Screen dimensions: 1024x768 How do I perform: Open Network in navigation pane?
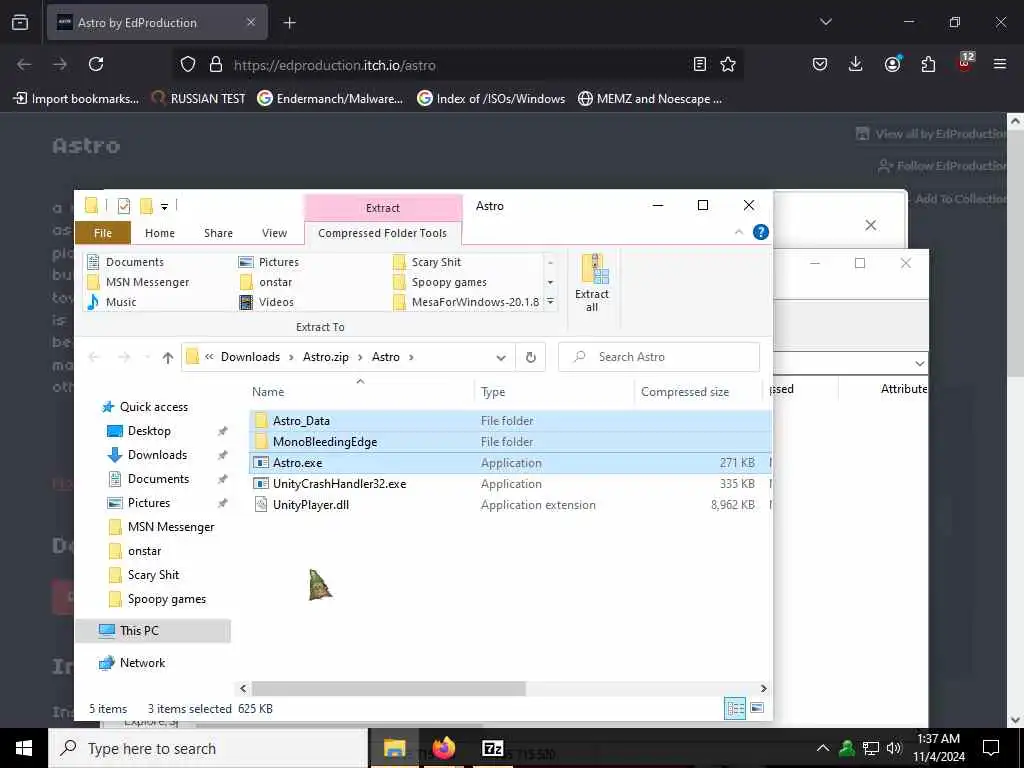tap(133, 663)
